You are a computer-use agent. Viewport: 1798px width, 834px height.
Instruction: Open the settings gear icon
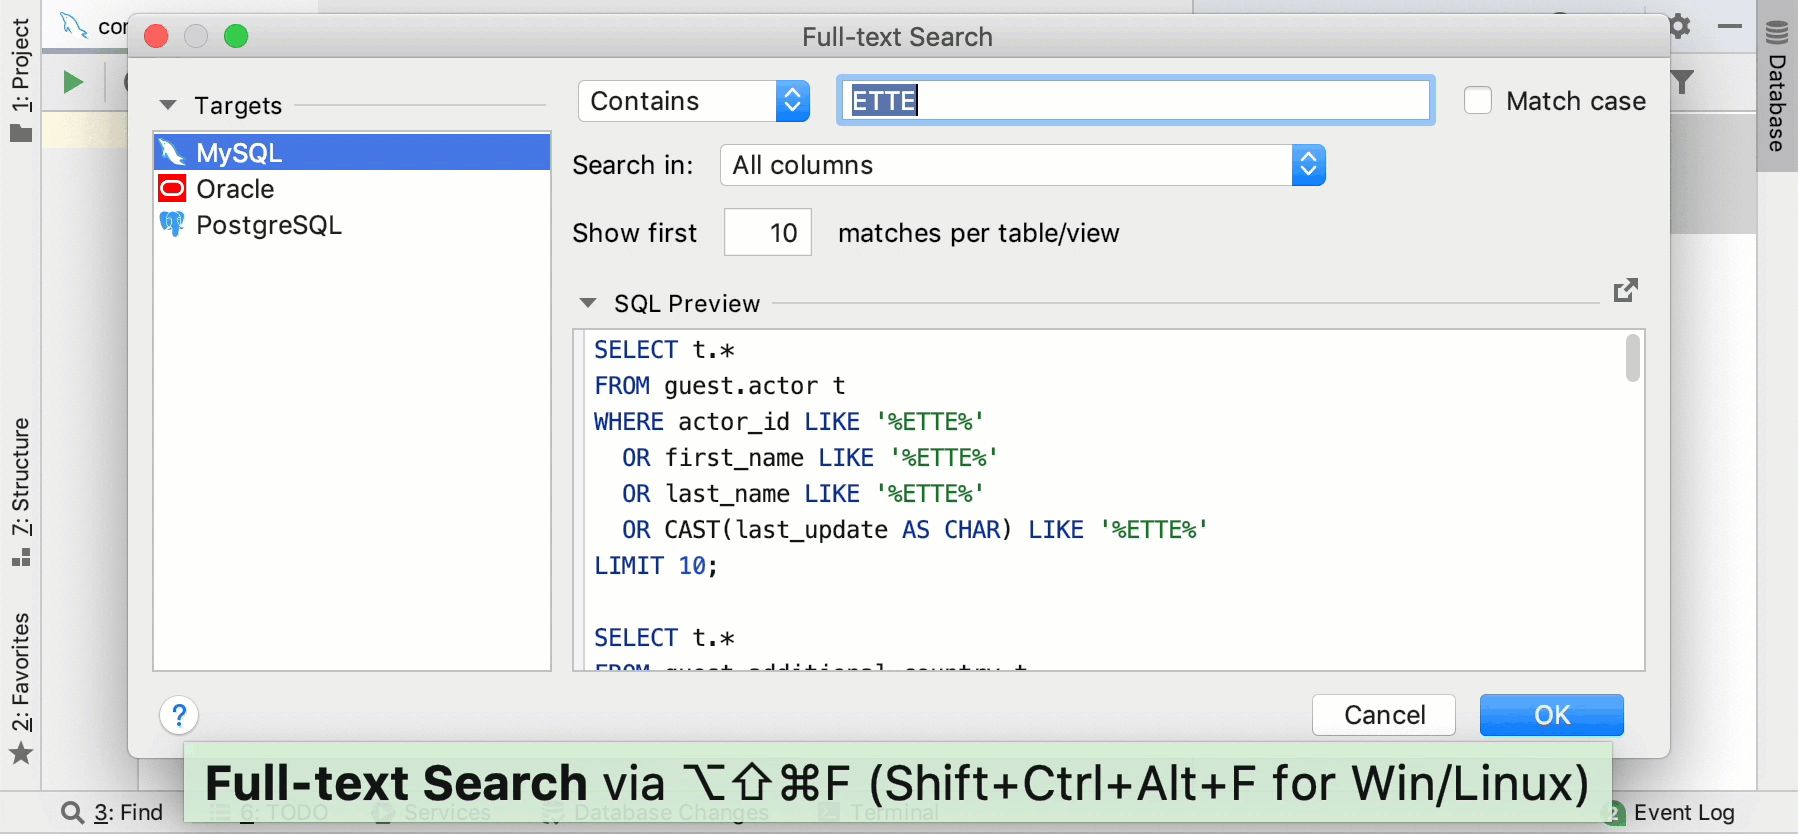point(1680,26)
